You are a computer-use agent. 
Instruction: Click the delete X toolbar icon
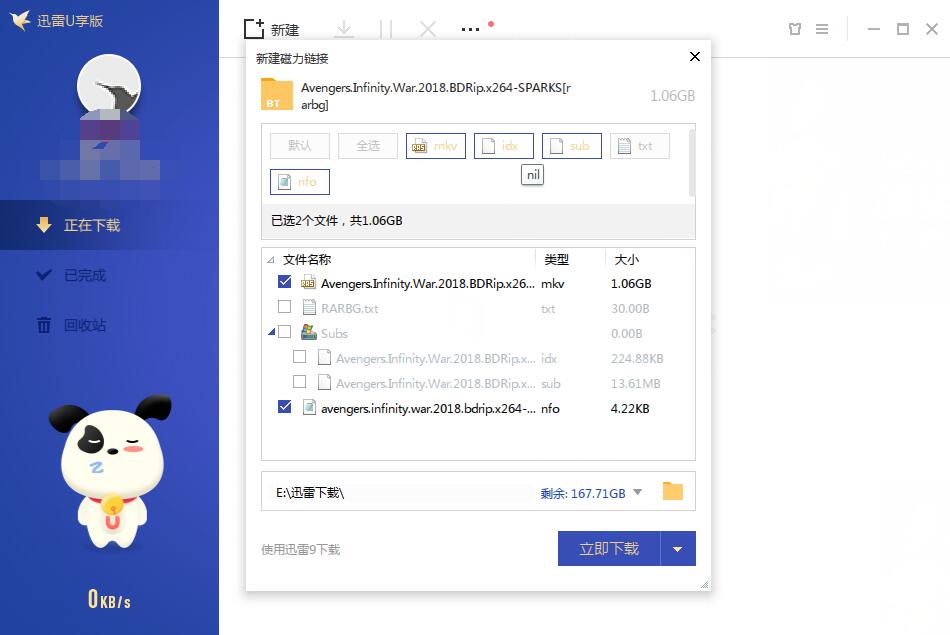[x=428, y=28]
